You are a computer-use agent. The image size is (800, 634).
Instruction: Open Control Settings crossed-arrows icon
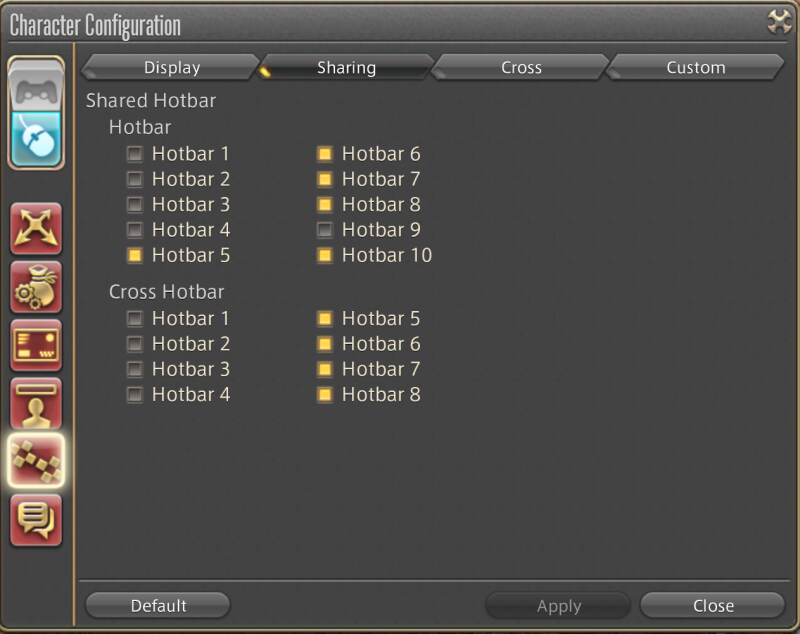36,229
